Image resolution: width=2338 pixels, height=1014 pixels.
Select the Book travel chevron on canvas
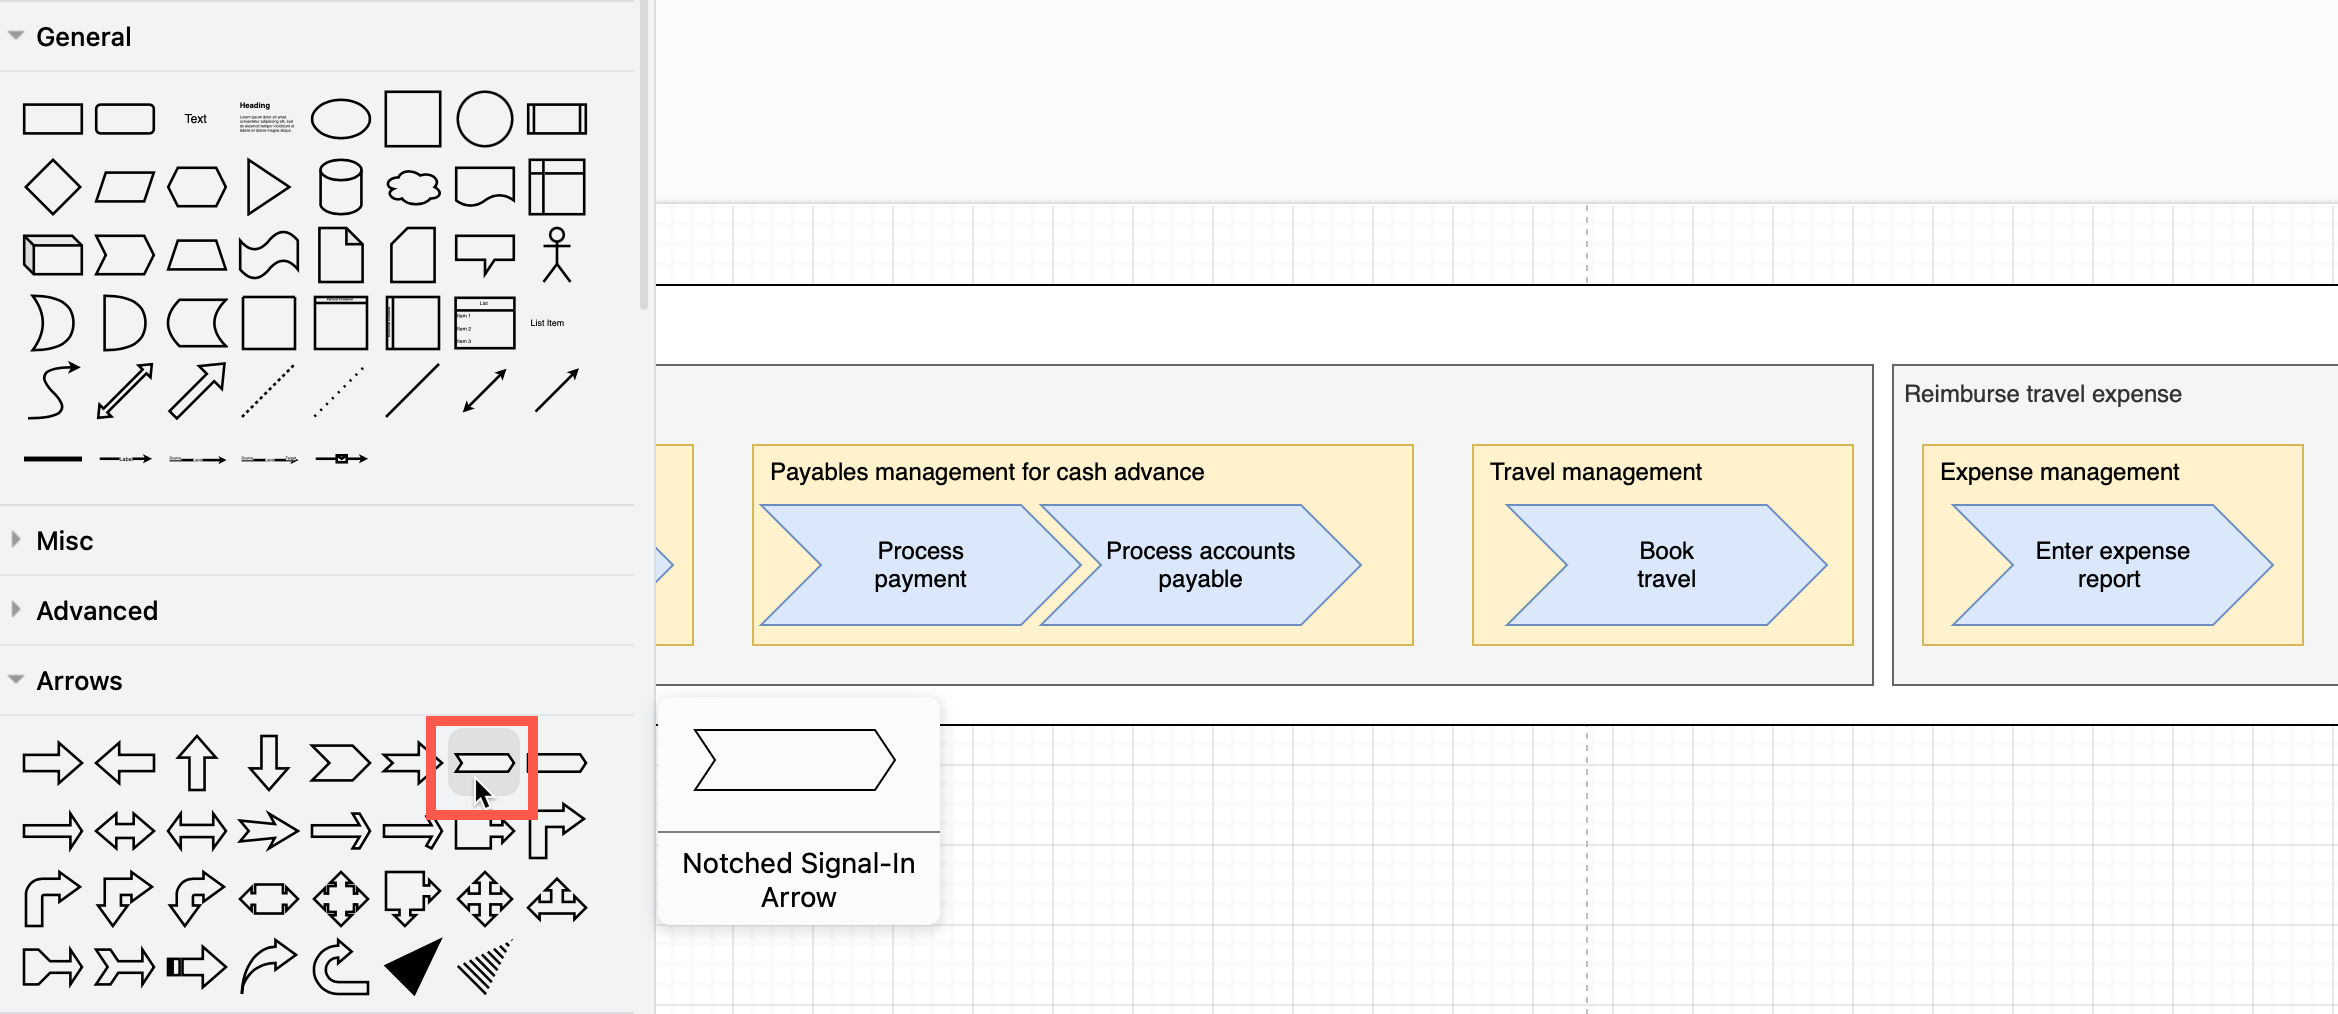pos(1665,564)
